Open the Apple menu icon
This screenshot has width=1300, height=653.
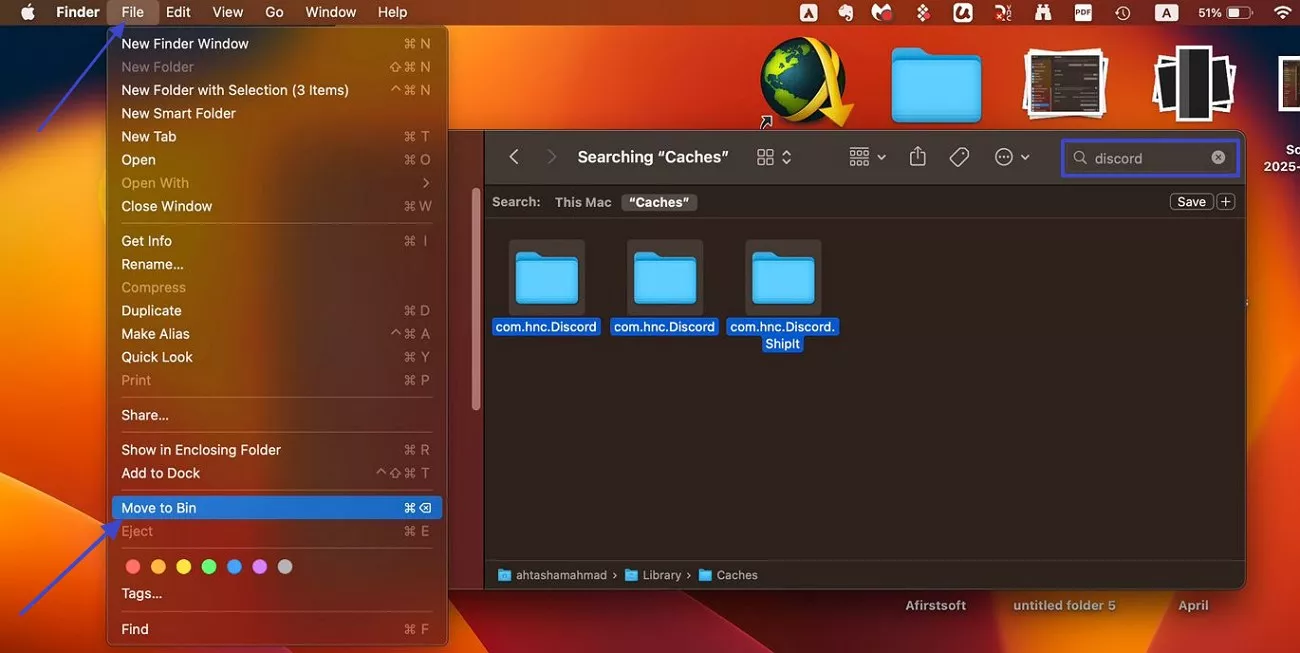tap(28, 12)
